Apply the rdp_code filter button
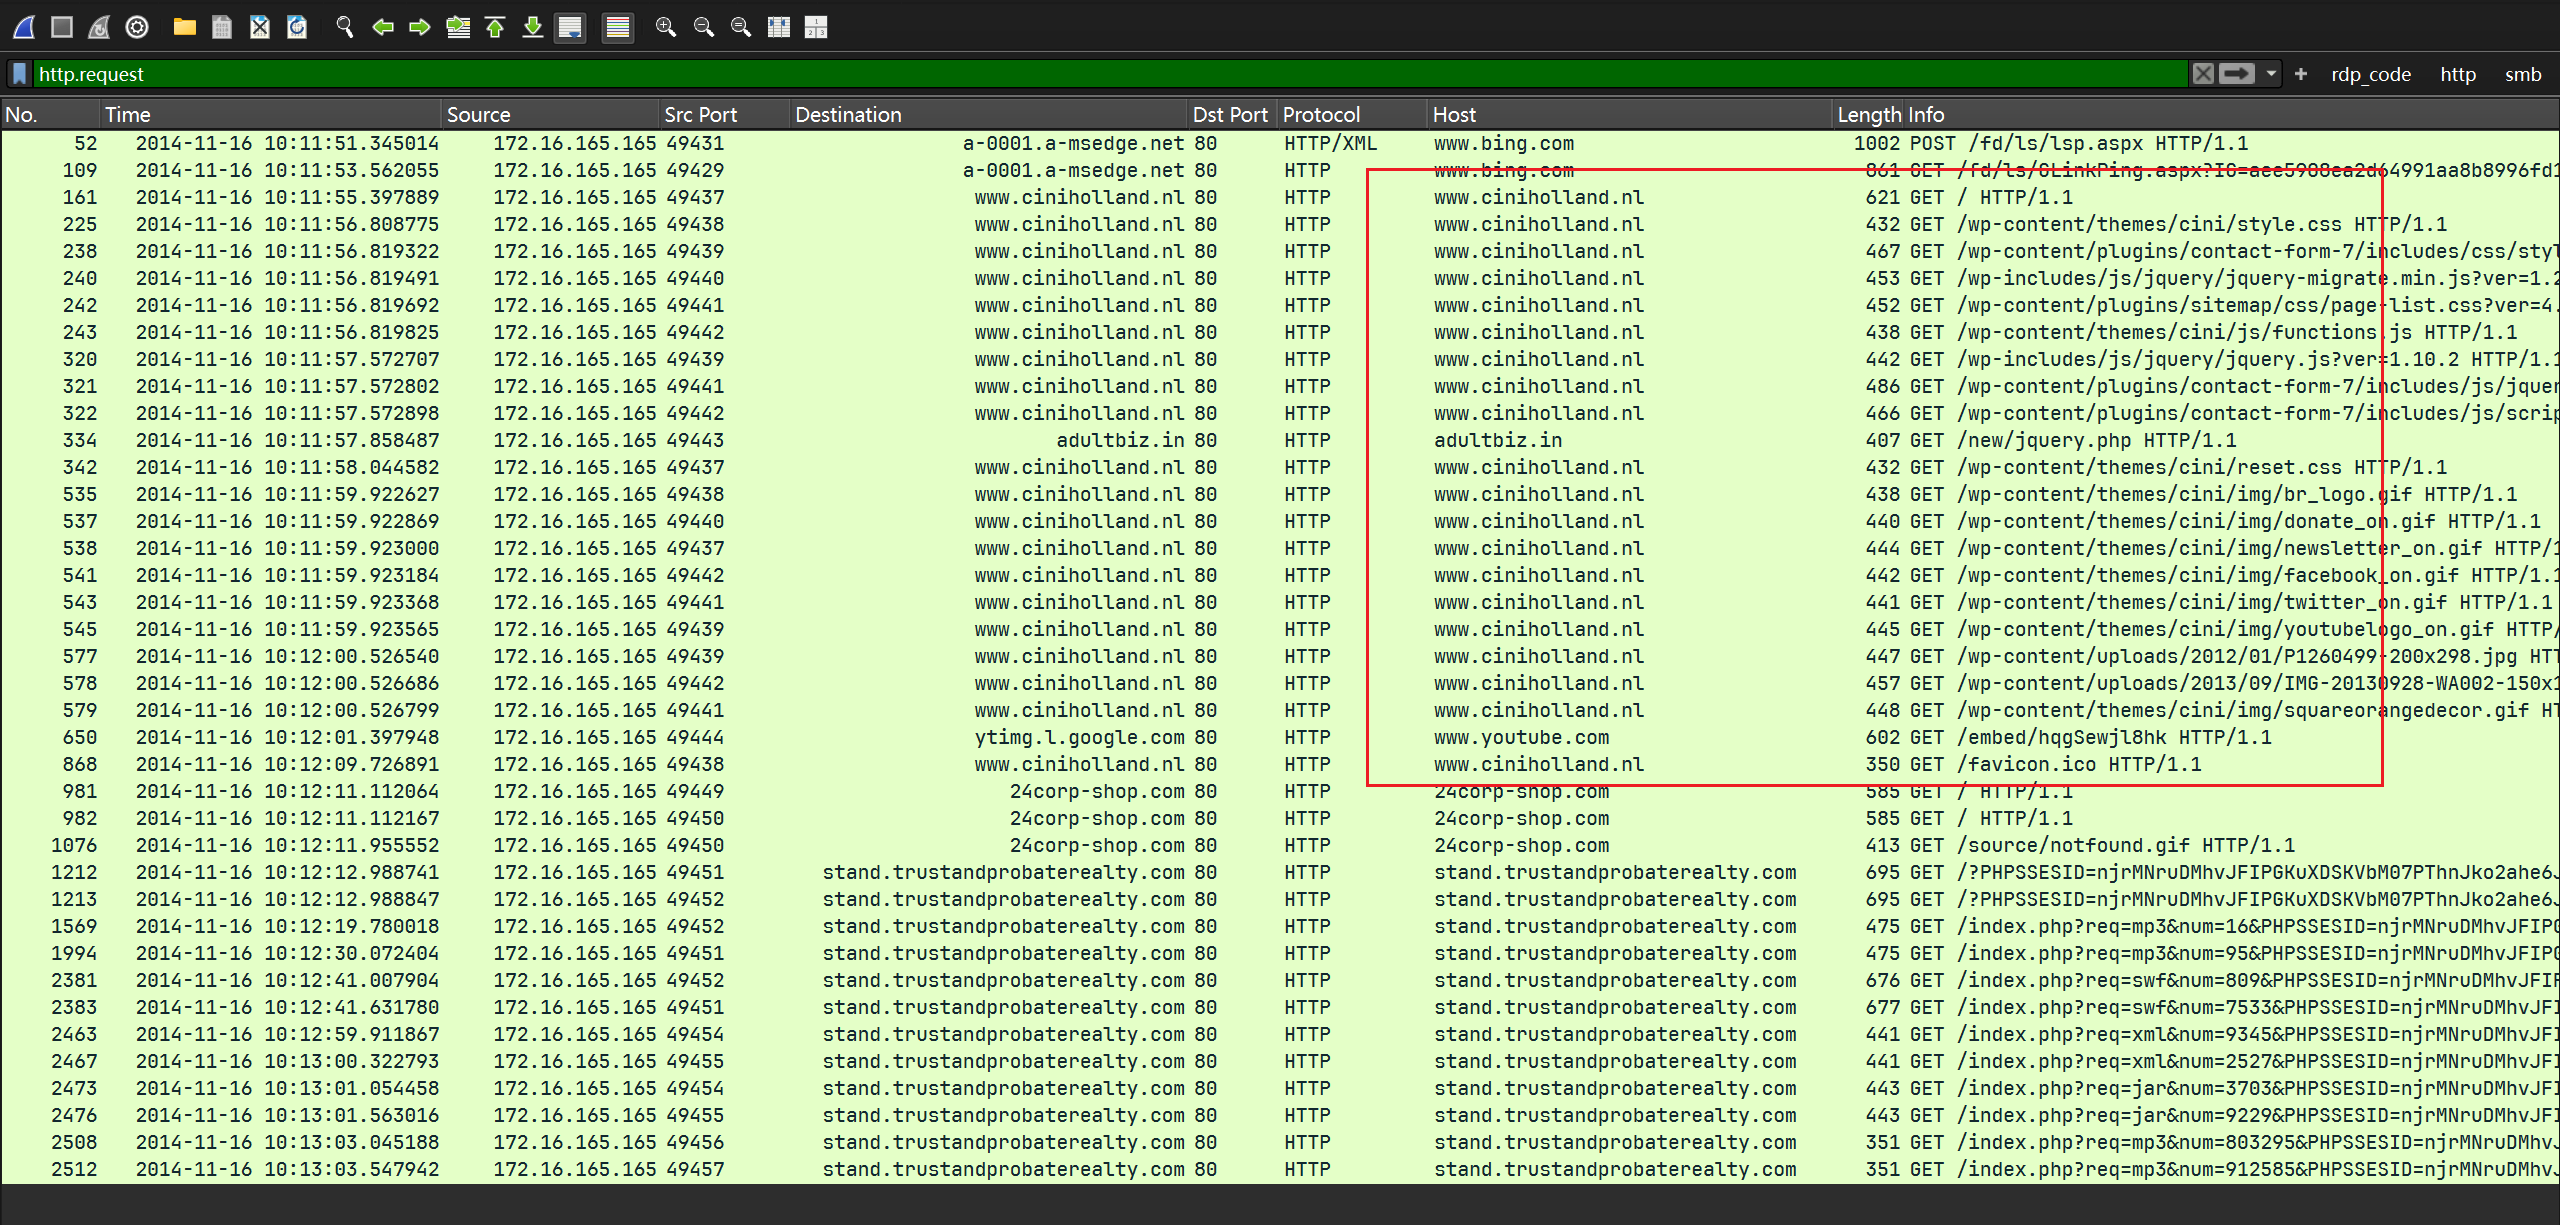 coord(2370,74)
